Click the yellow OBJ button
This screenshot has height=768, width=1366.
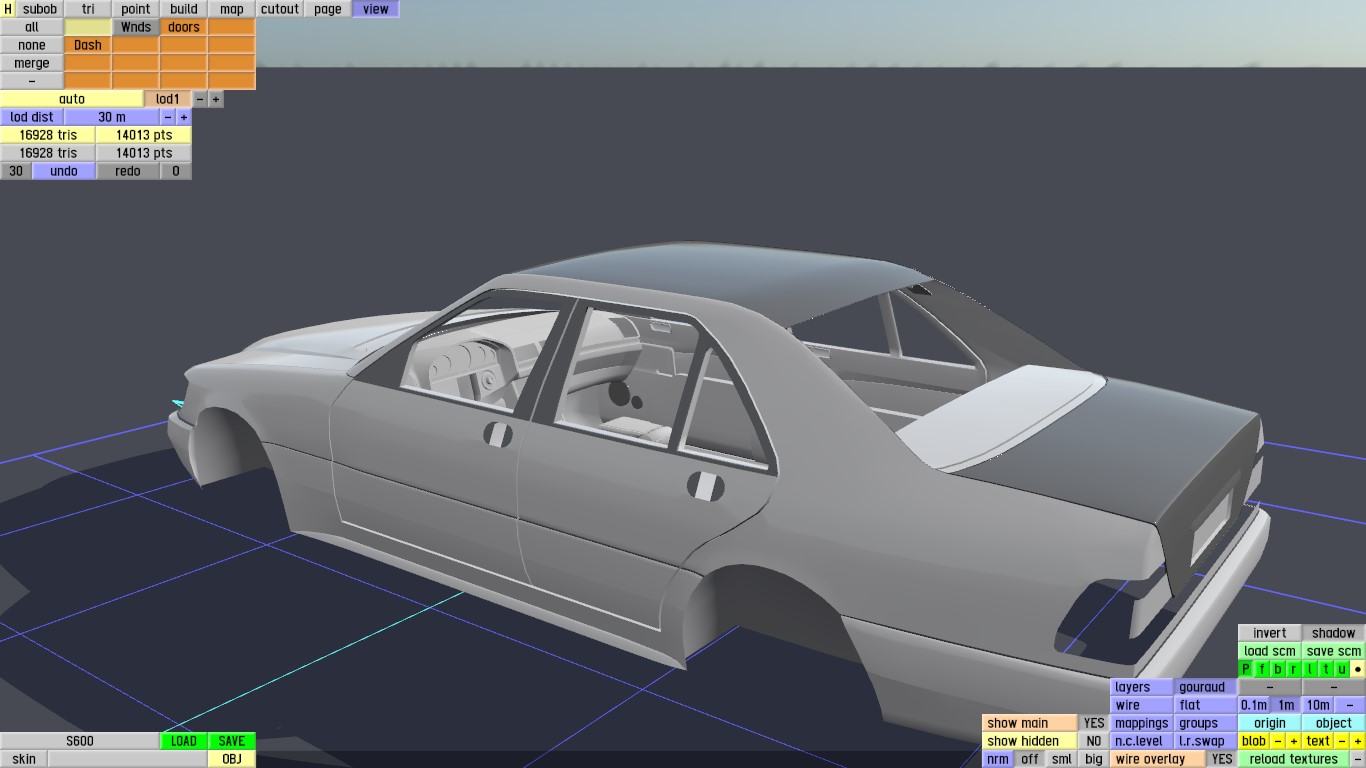point(232,759)
